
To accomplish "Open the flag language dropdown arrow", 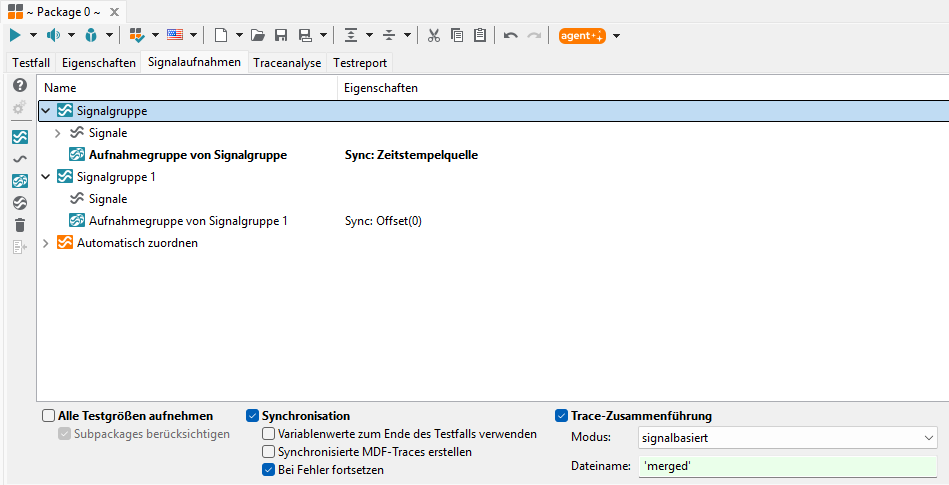I will pyautogui.click(x=193, y=36).
